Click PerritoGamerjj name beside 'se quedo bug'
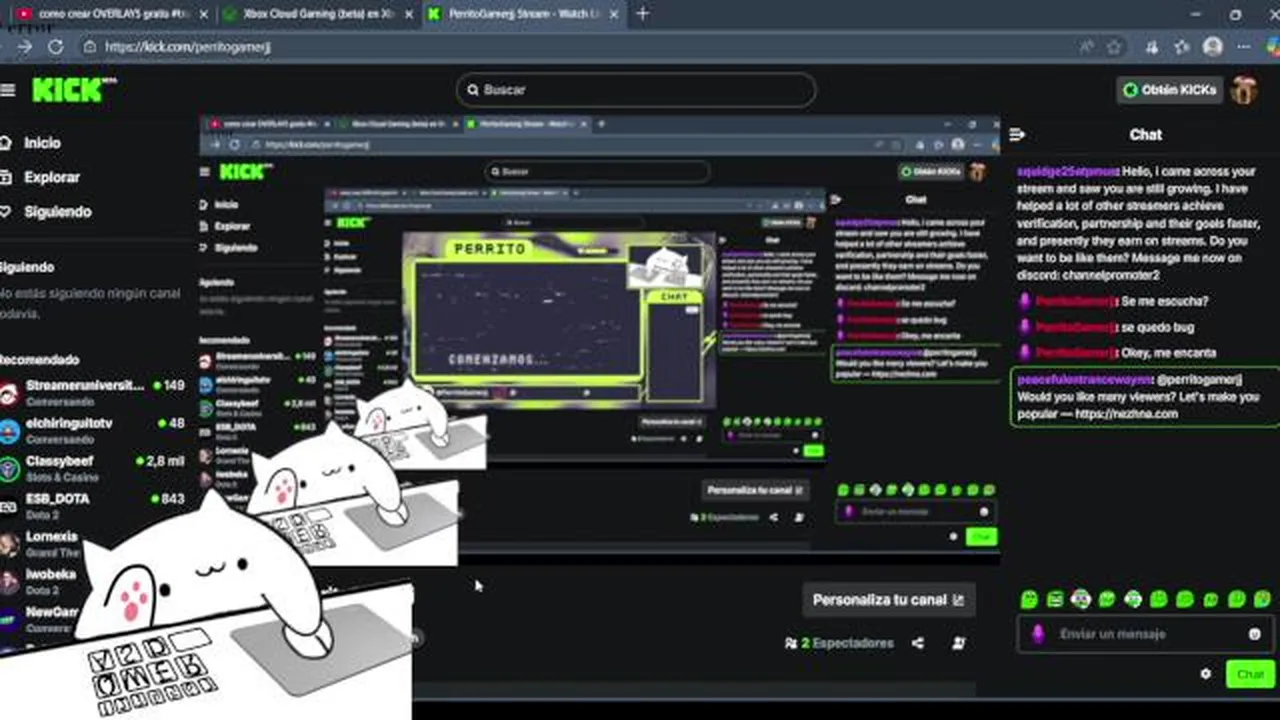The width and height of the screenshot is (1280, 720). [x=1076, y=327]
